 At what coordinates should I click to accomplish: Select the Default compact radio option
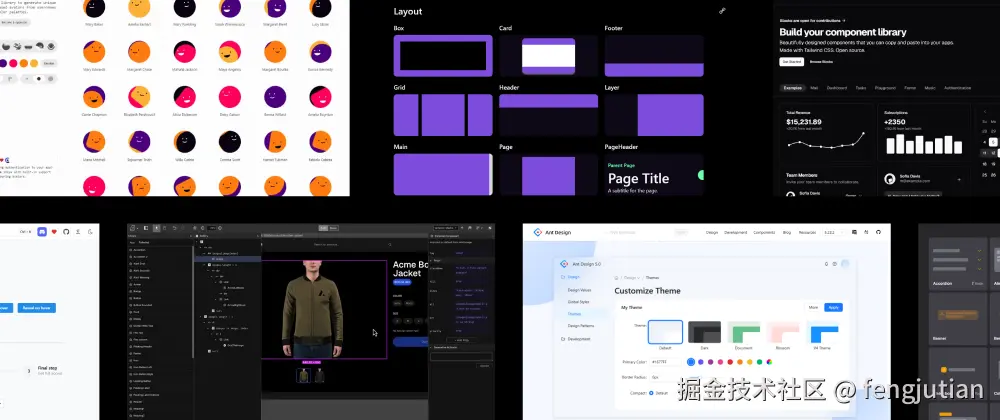[651, 393]
